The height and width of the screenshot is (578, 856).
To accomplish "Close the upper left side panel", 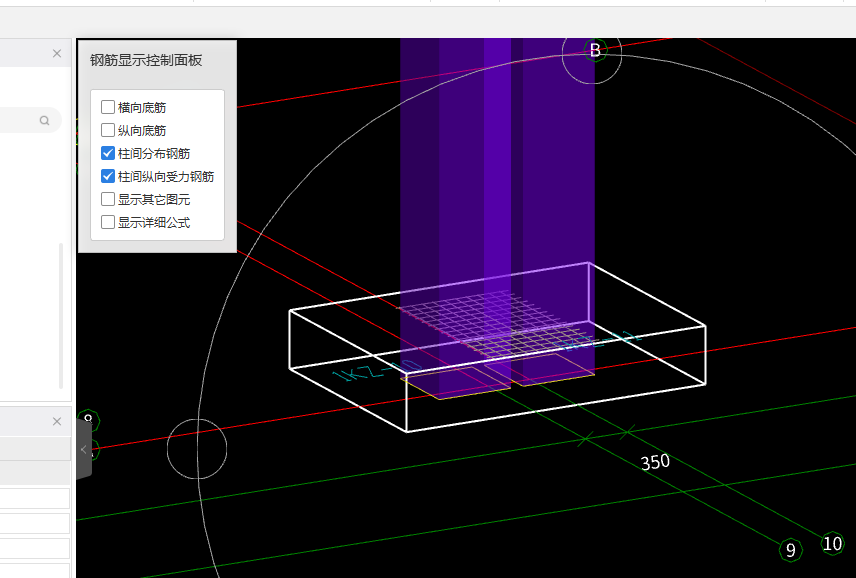I will pyautogui.click(x=57, y=53).
